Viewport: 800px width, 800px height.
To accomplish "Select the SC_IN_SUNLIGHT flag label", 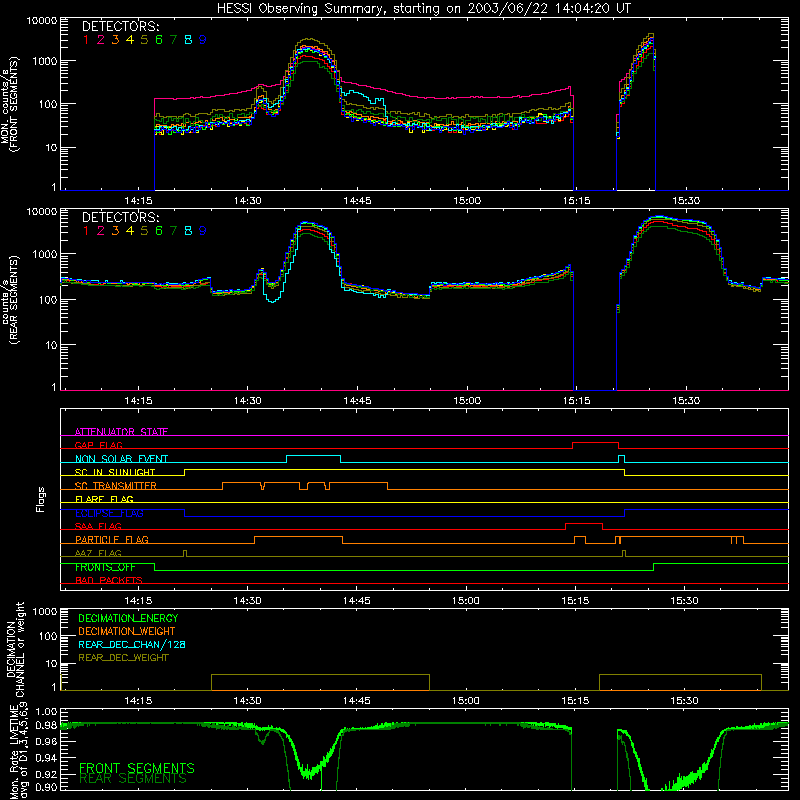I will click(115, 472).
